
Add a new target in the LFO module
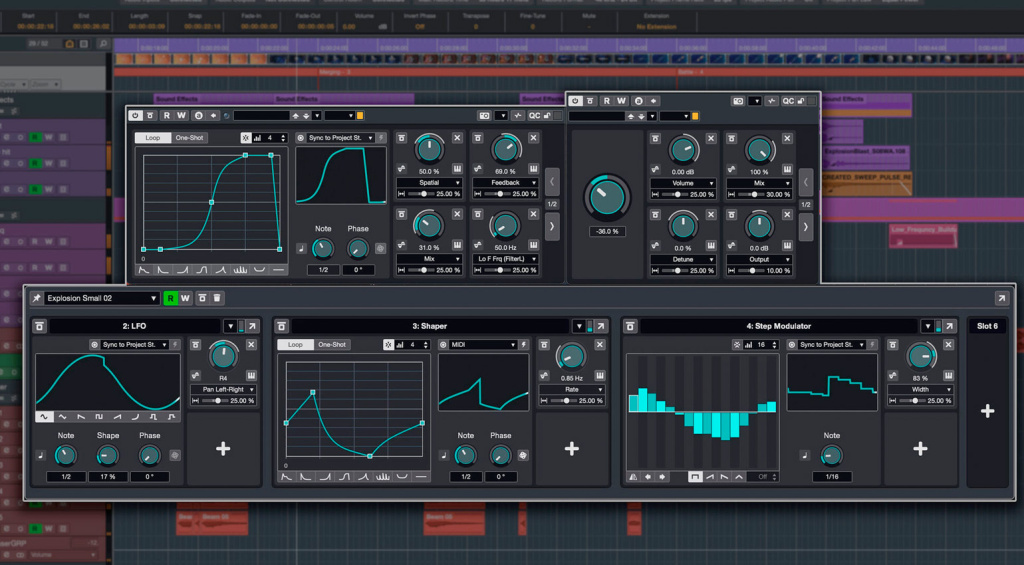click(x=222, y=449)
